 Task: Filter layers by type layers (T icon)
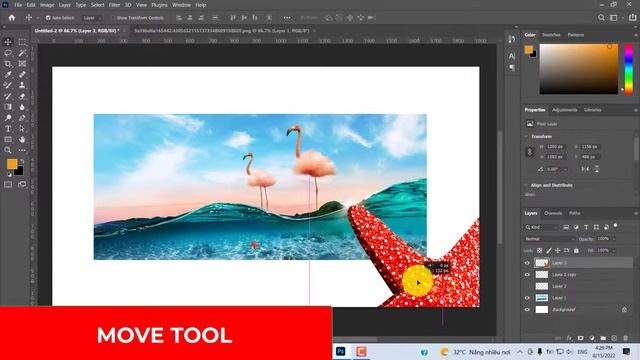tap(586, 227)
